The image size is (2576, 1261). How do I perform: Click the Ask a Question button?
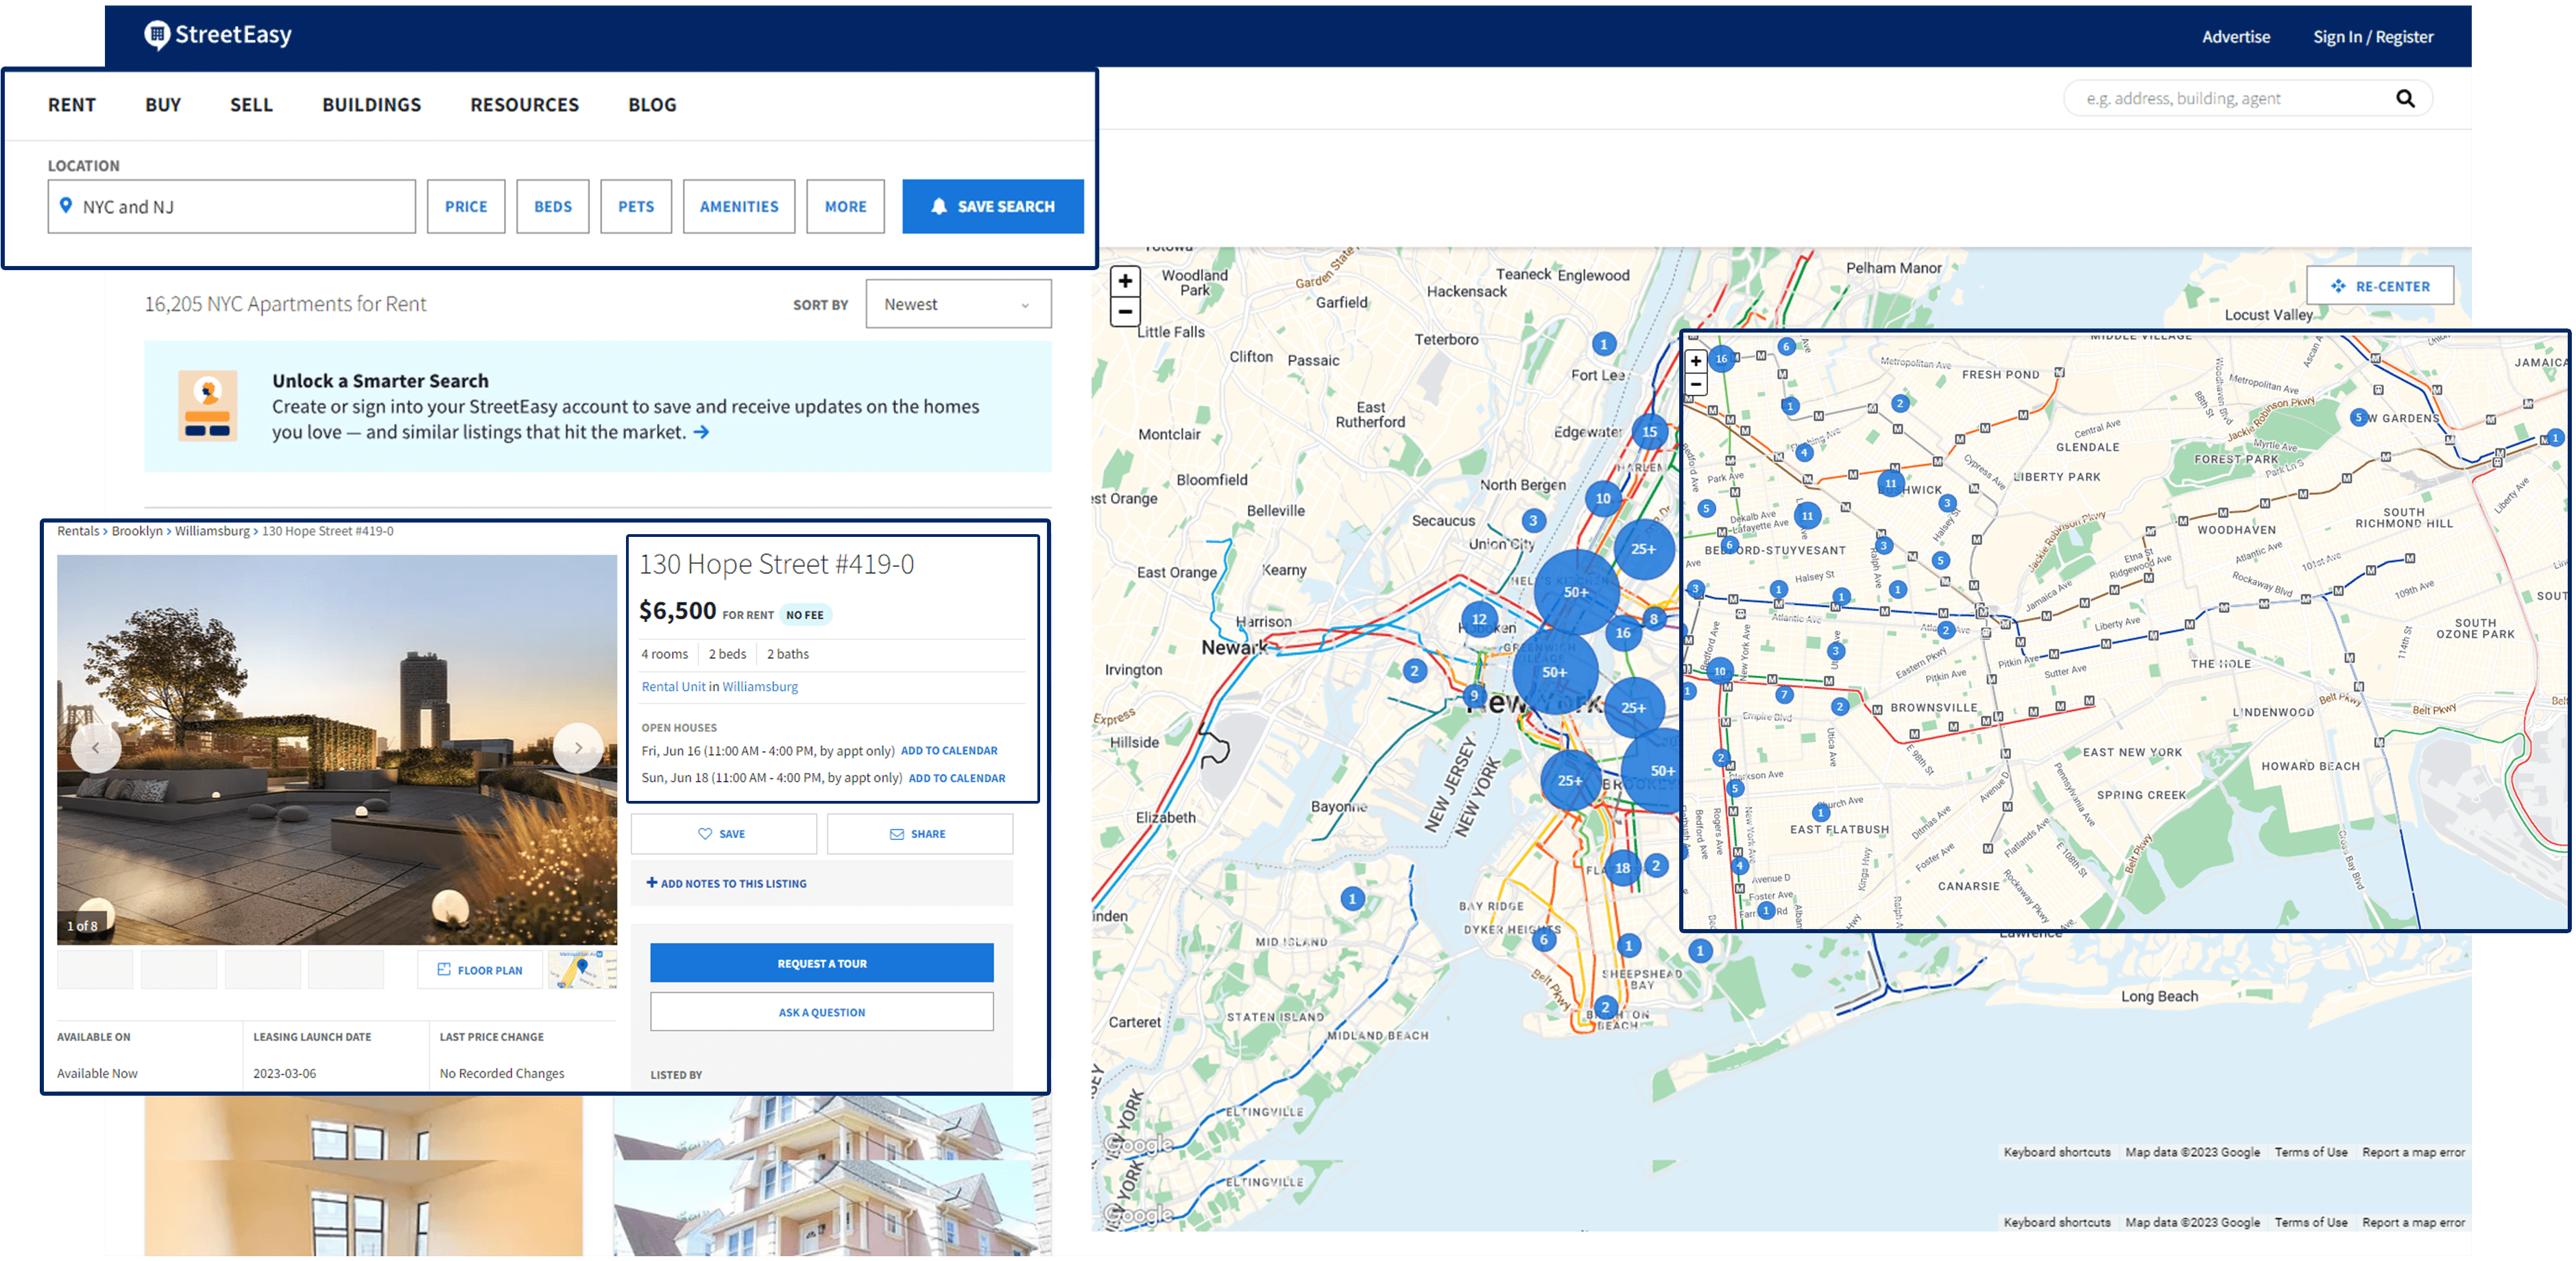pos(822,1012)
